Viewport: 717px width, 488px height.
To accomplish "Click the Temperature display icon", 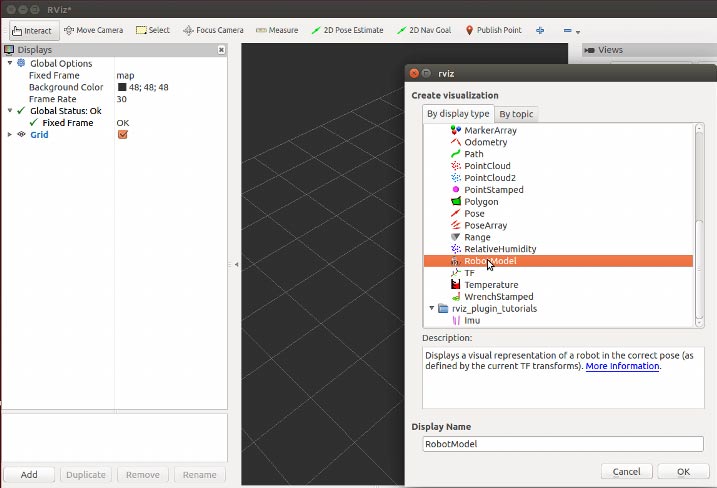I will pyautogui.click(x=455, y=284).
